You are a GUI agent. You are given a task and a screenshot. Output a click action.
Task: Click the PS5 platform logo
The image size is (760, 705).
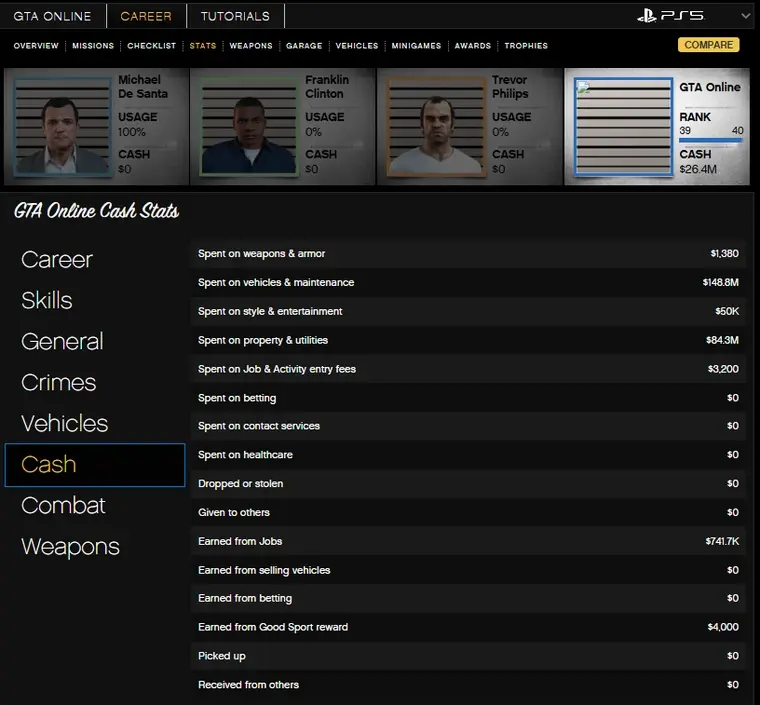669,16
